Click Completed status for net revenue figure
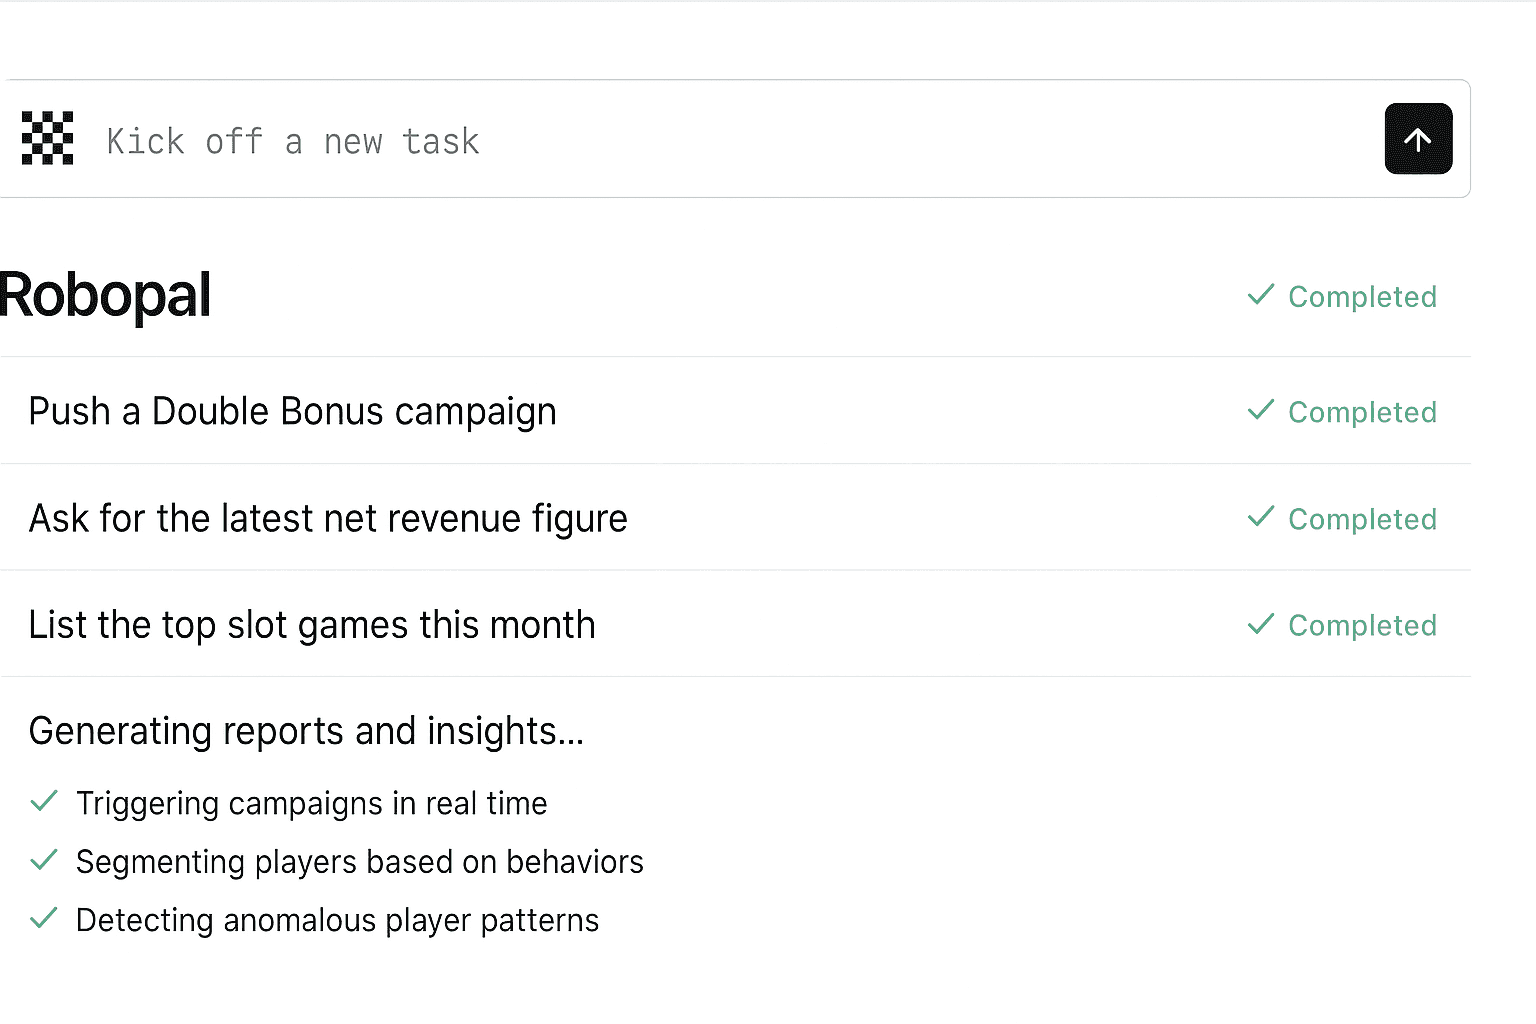Viewport: 1536px width, 1024px height. [1362, 519]
